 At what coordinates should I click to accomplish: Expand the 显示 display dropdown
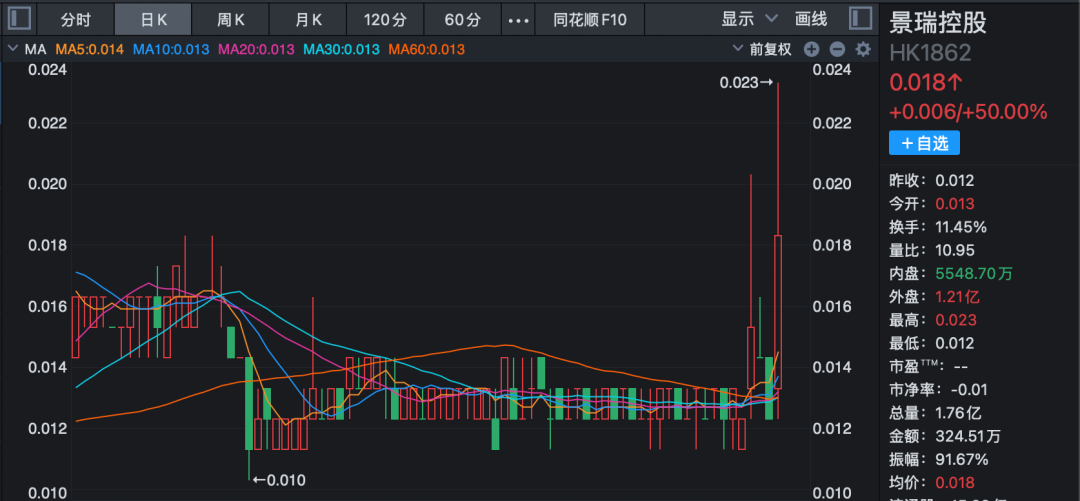pos(749,19)
